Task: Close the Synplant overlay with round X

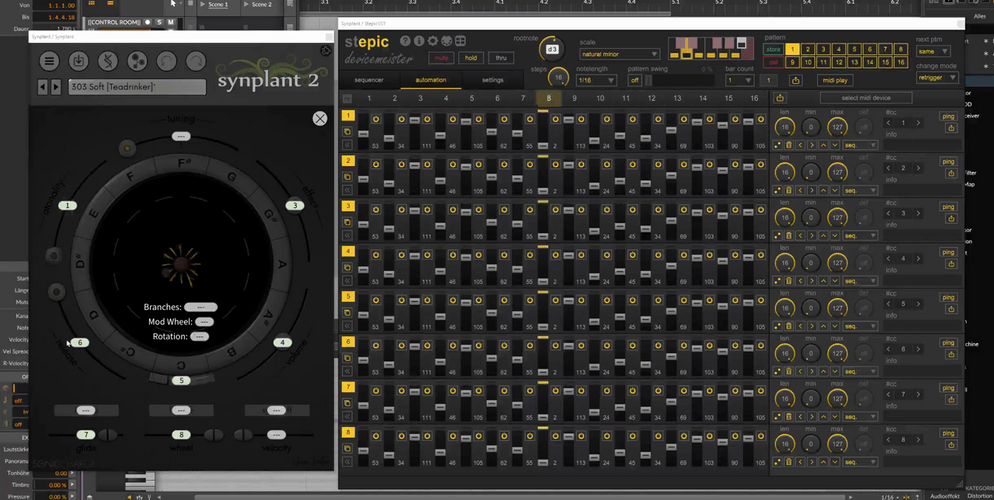Action: pyautogui.click(x=320, y=119)
